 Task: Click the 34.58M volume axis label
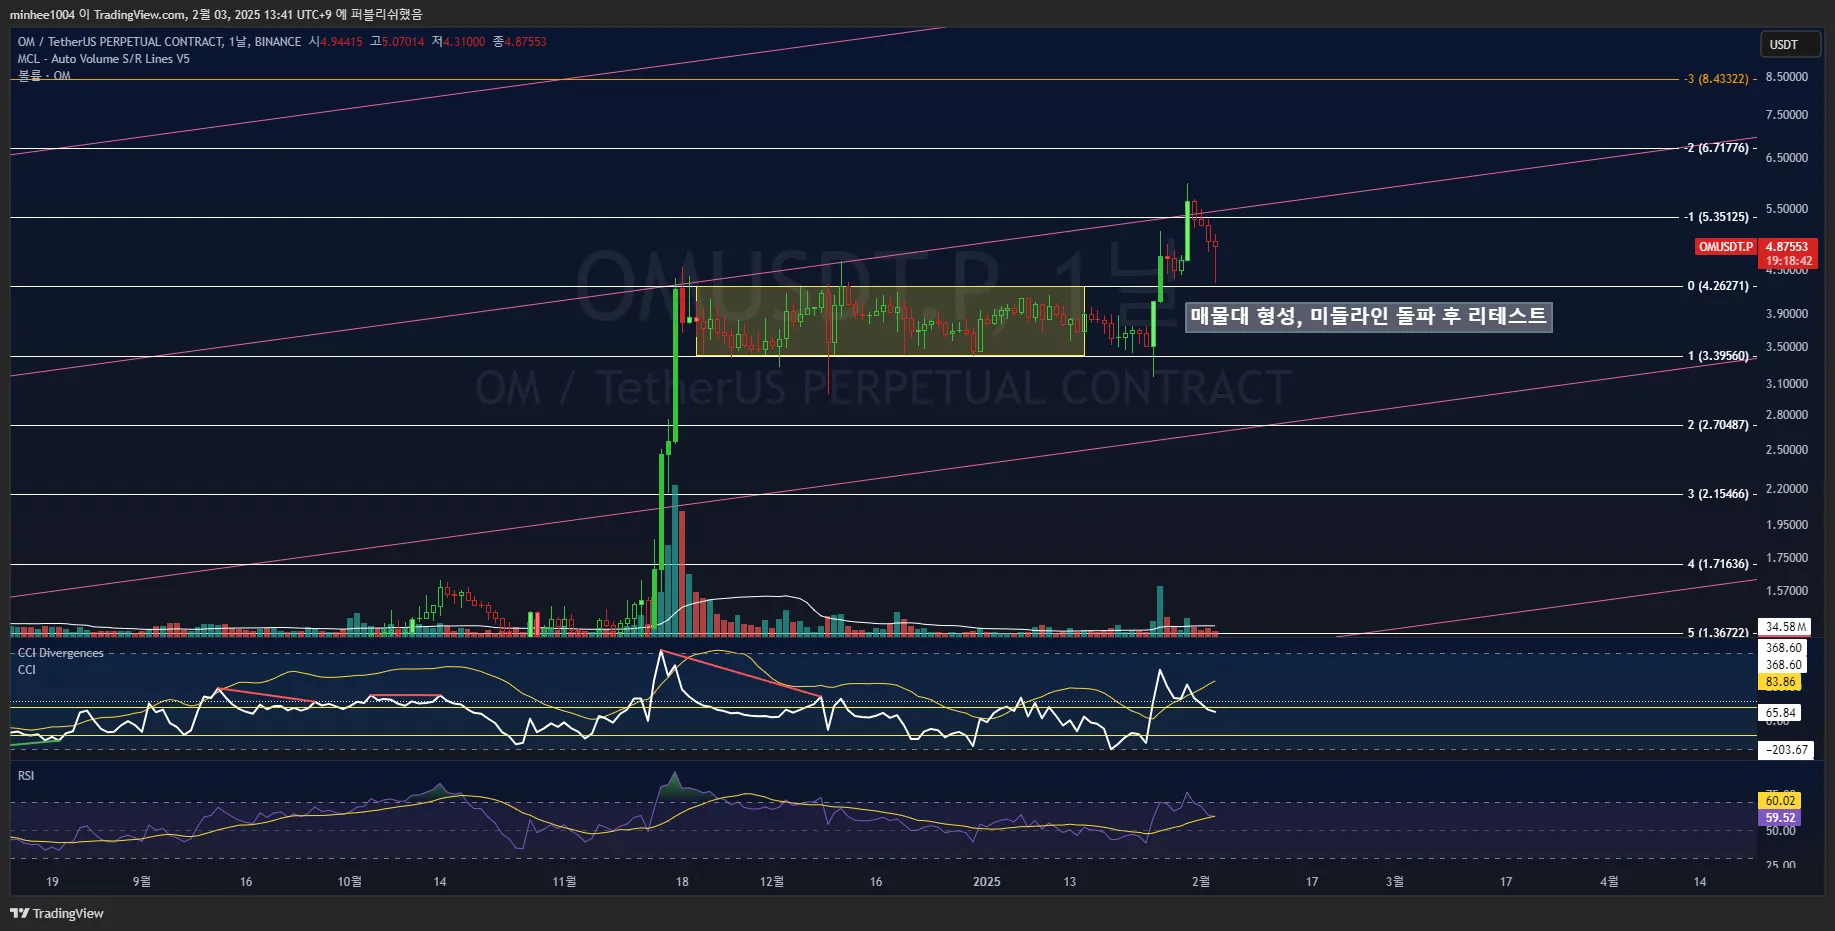click(1785, 627)
